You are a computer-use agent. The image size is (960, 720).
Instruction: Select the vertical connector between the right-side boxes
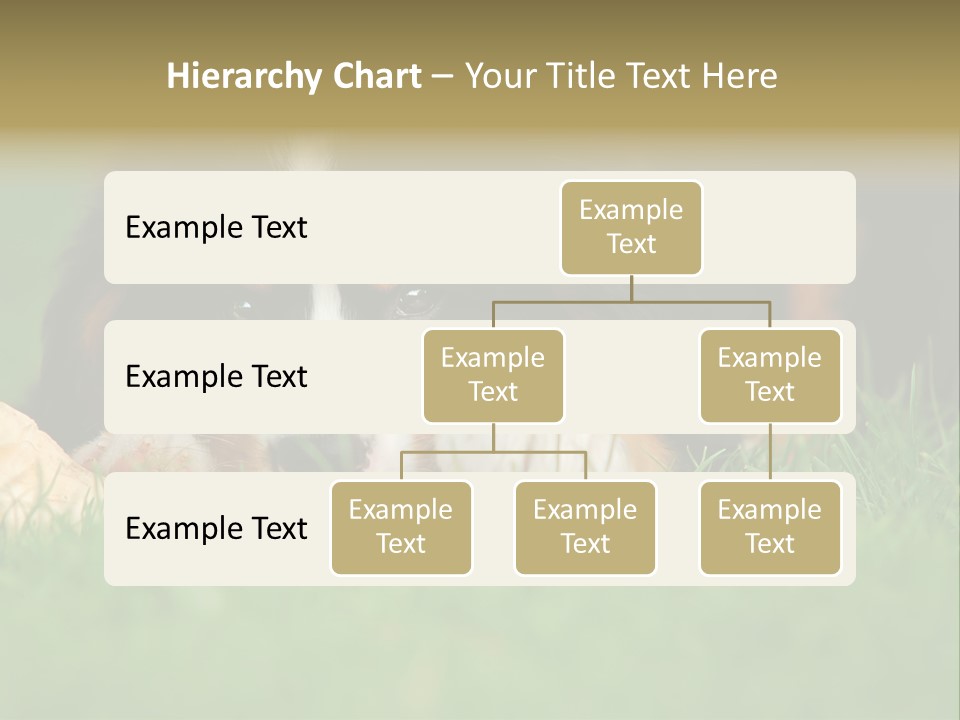pos(770,452)
